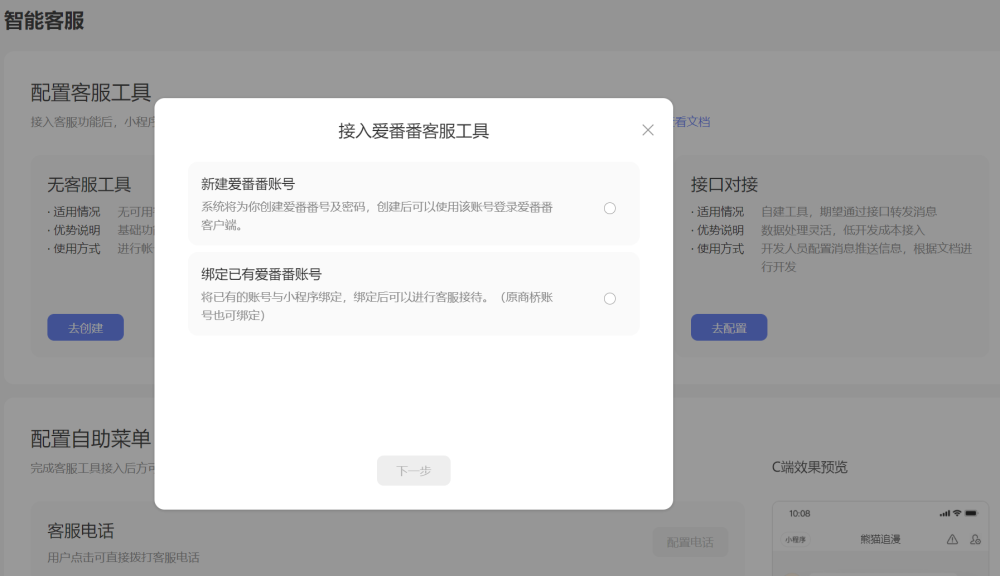Click the 客服电话 heading
Viewport: 1000px width, 576px height.
[80, 531]
